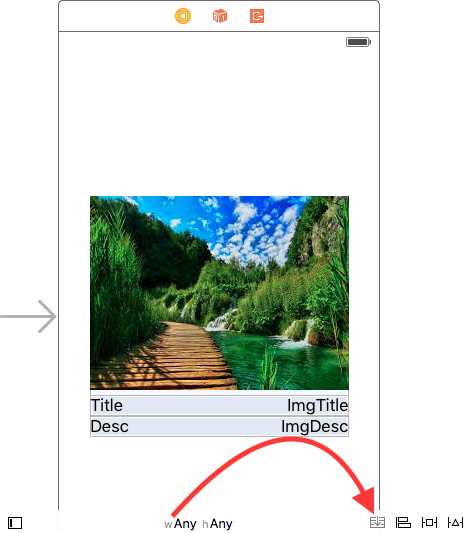Select the ImgTitle label
Screen dimensions: 470x533
[x=317, y=405]
